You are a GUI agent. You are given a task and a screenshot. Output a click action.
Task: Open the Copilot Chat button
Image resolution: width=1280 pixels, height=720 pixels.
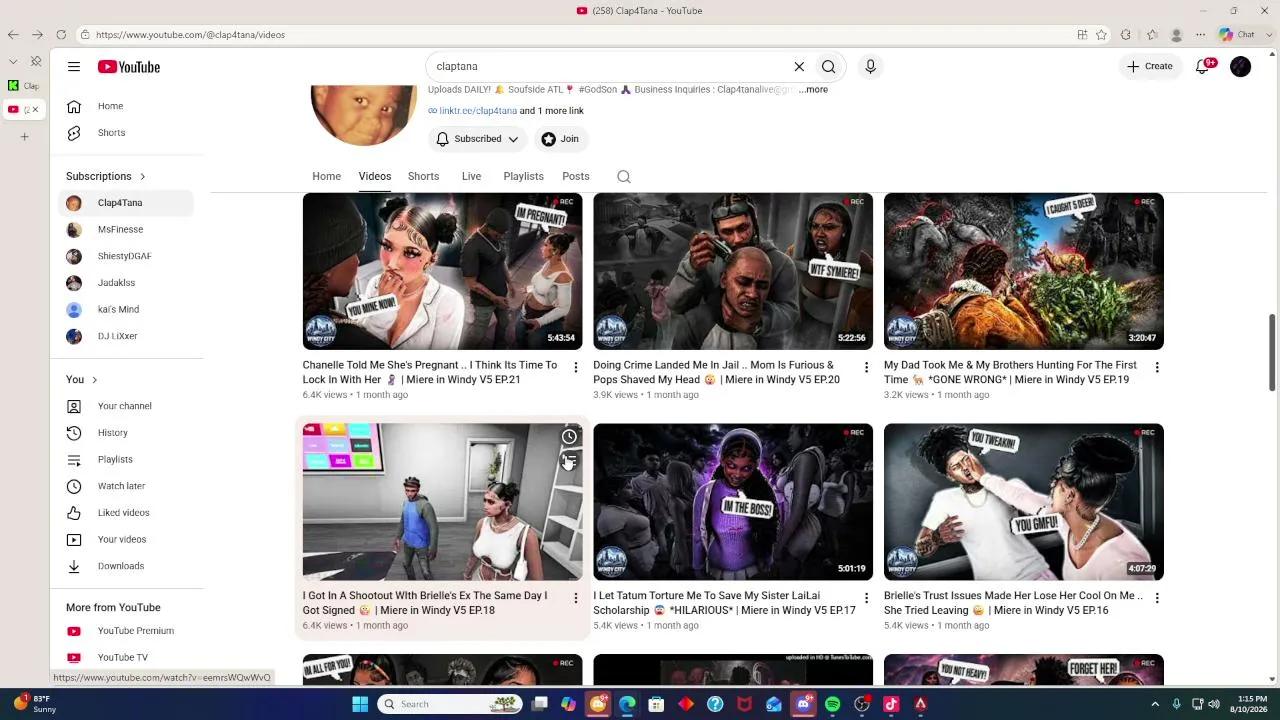click(x=1237, y=35)
